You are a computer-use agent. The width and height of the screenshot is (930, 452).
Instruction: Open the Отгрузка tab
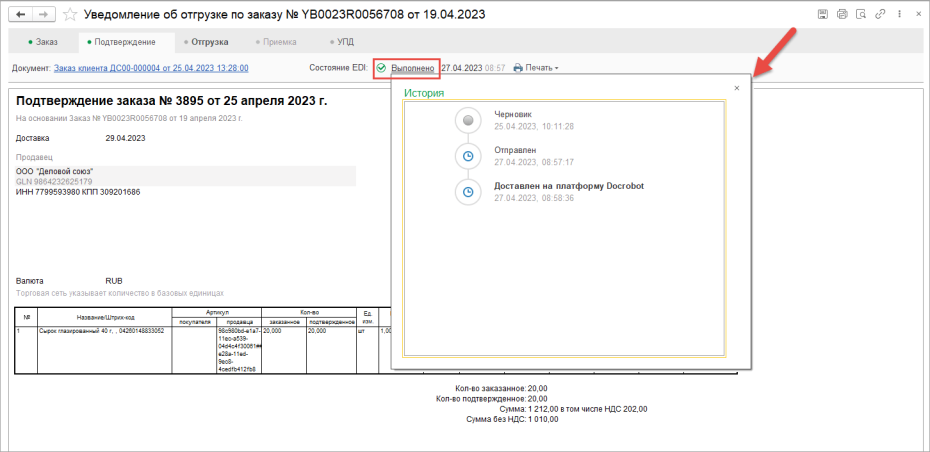click(206, 42)
